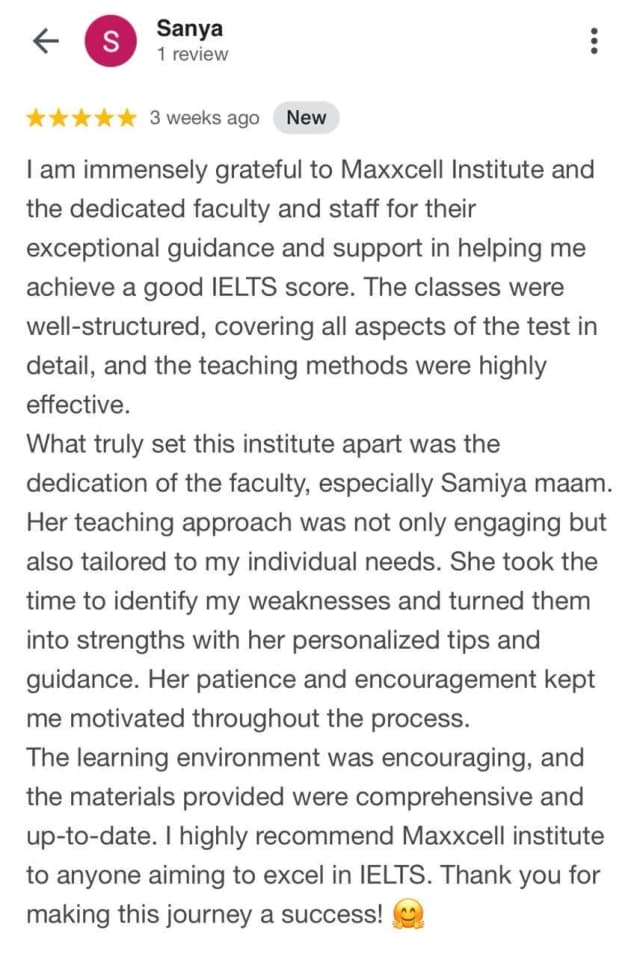640x957 pixels.
Task: Open reviewer name Sanya
Action: click(190, 28)
